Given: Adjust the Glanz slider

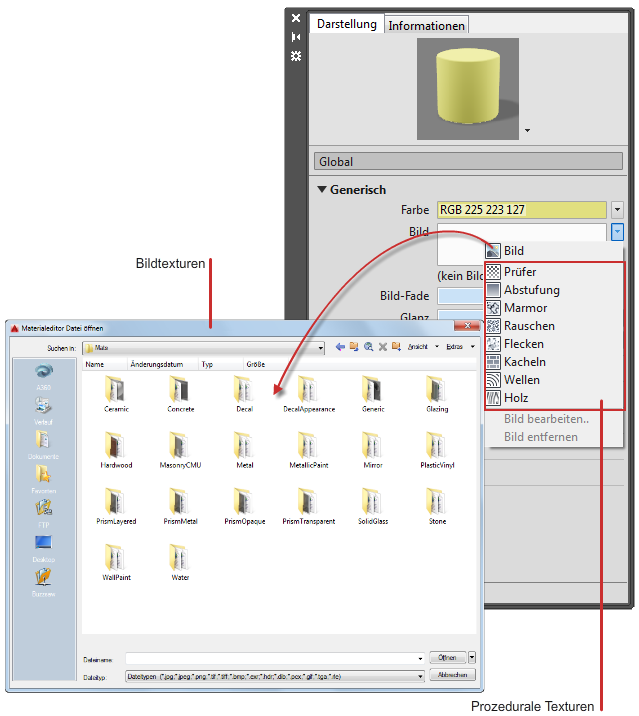Looking at the screenshot, I should tap(461, 316).
